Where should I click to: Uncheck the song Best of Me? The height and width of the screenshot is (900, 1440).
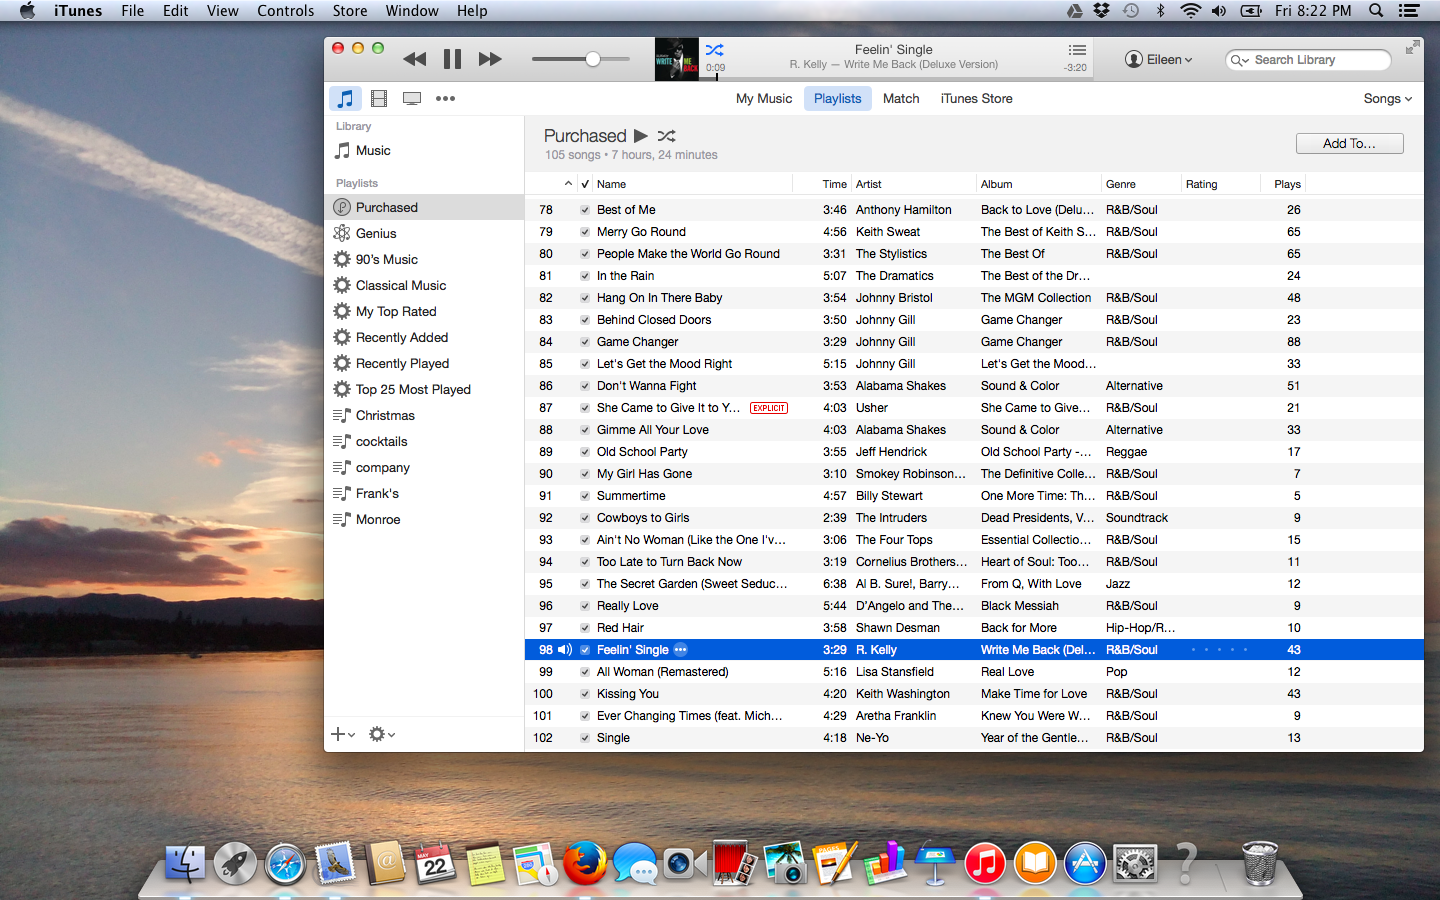(x=585, y=210)
